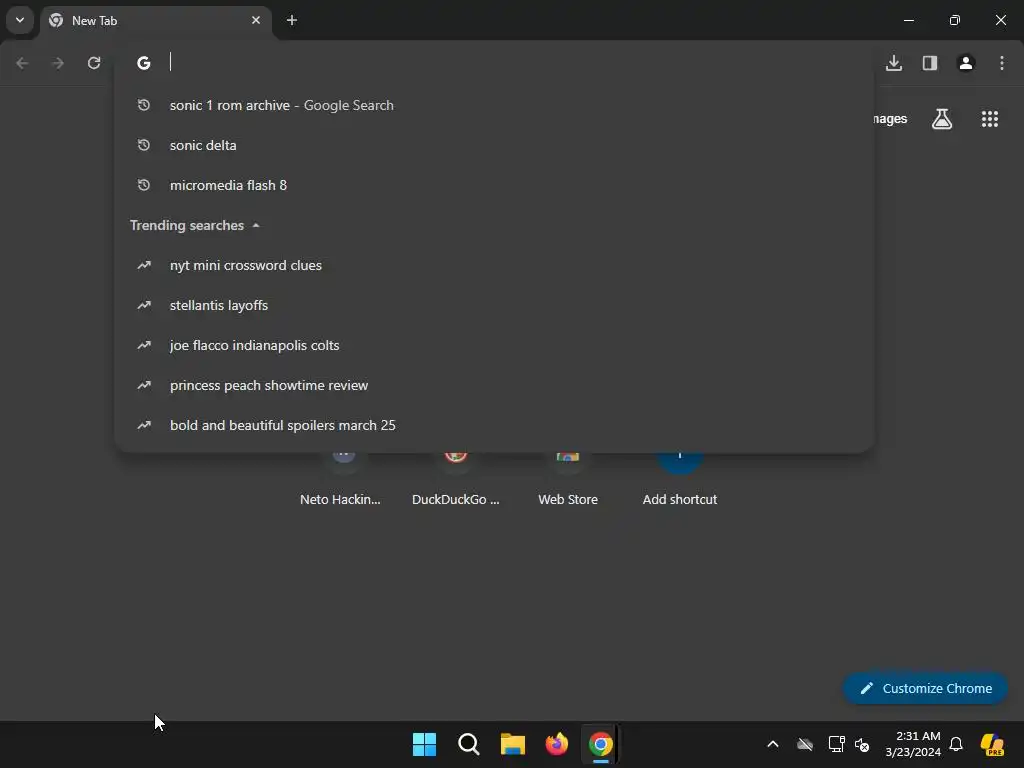
Task: Click the display/network tray icon
Action: point(836,744)
